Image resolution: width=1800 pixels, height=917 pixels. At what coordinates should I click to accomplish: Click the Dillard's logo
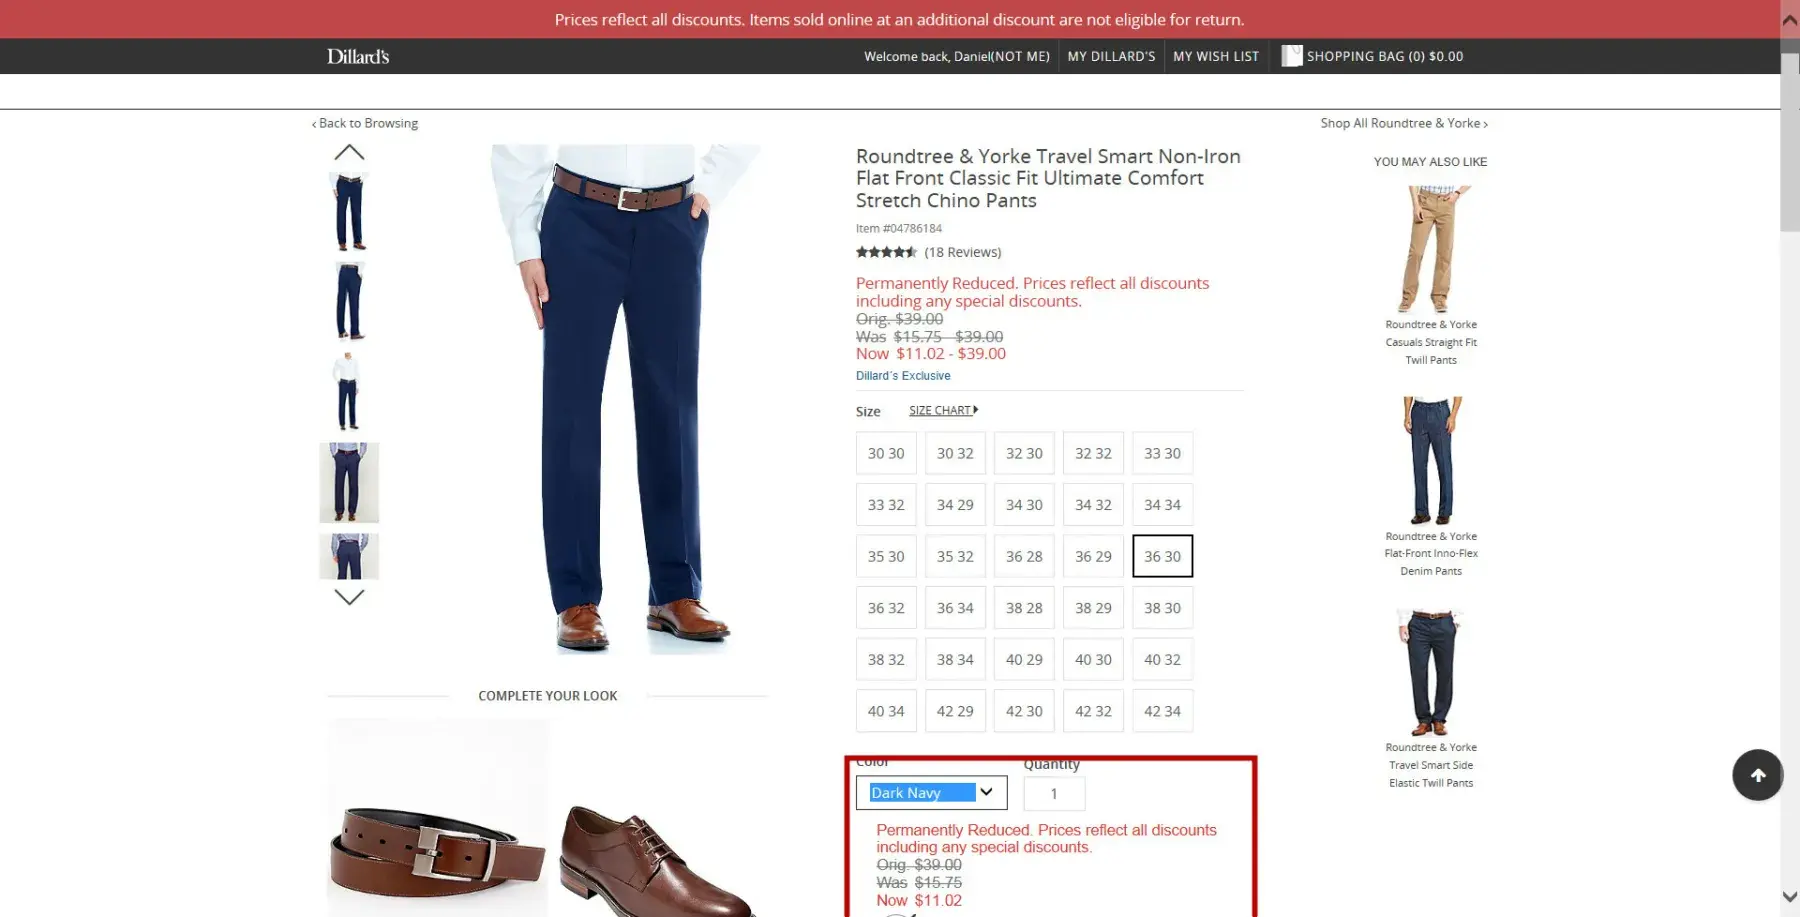[x=358, y=56]
